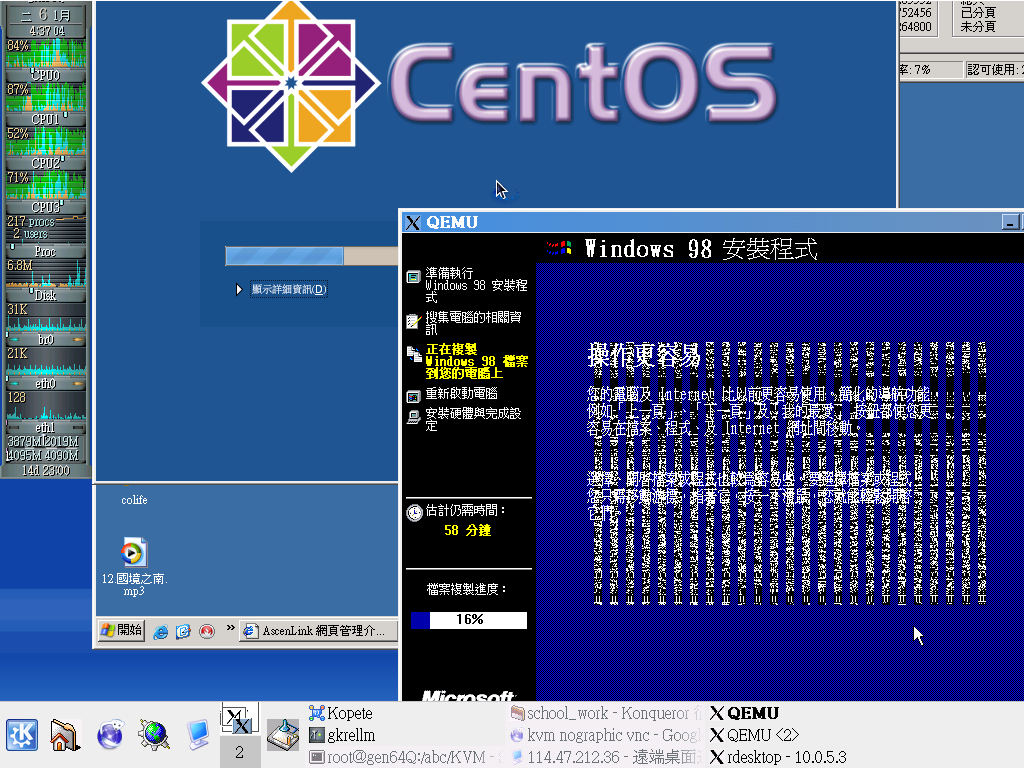
Task: Click the QEMU window title bar
Action: 712,222
